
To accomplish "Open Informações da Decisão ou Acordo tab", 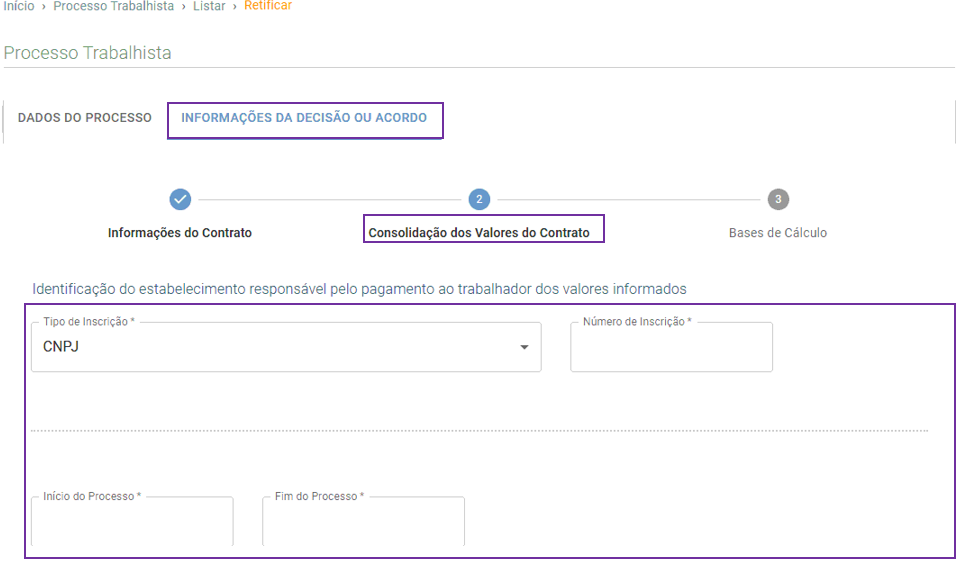I will [304, 117].
